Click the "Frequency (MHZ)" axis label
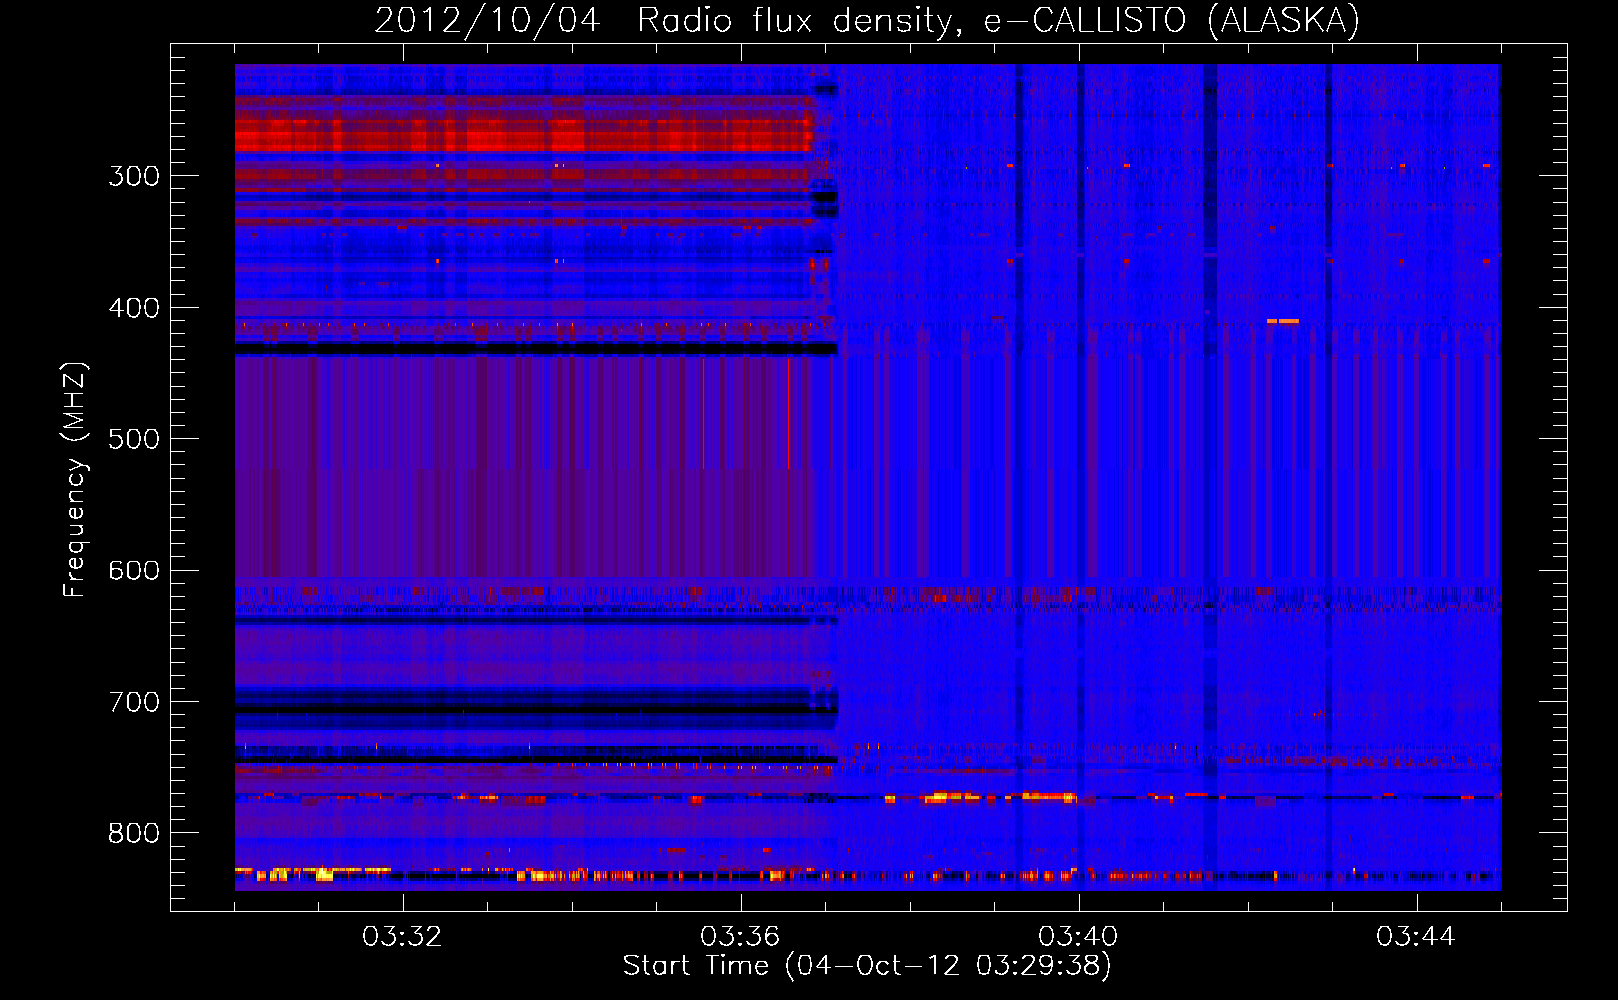This screenshot has height=1000, width=1618. pos(74,480)
